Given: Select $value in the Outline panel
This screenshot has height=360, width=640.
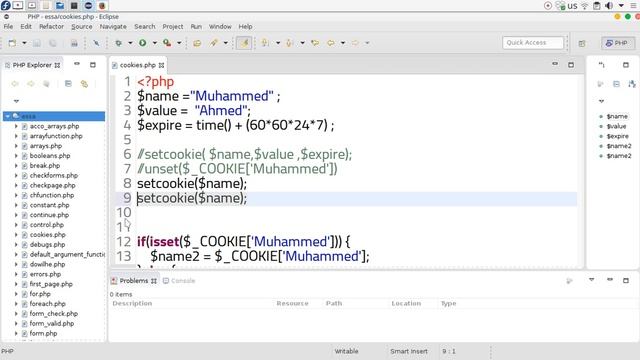Looking at the screenshot, I should coord(616,126).
